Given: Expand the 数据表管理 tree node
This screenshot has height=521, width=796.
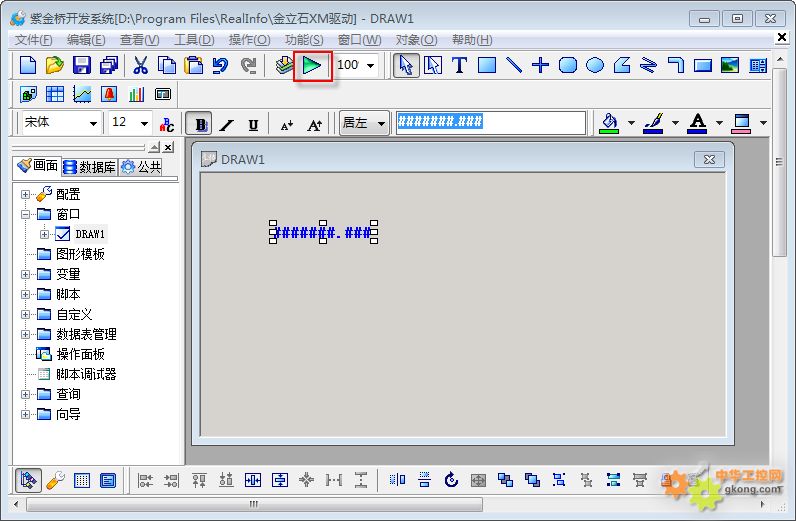Looking at the screenshot, I should point(25,334).
